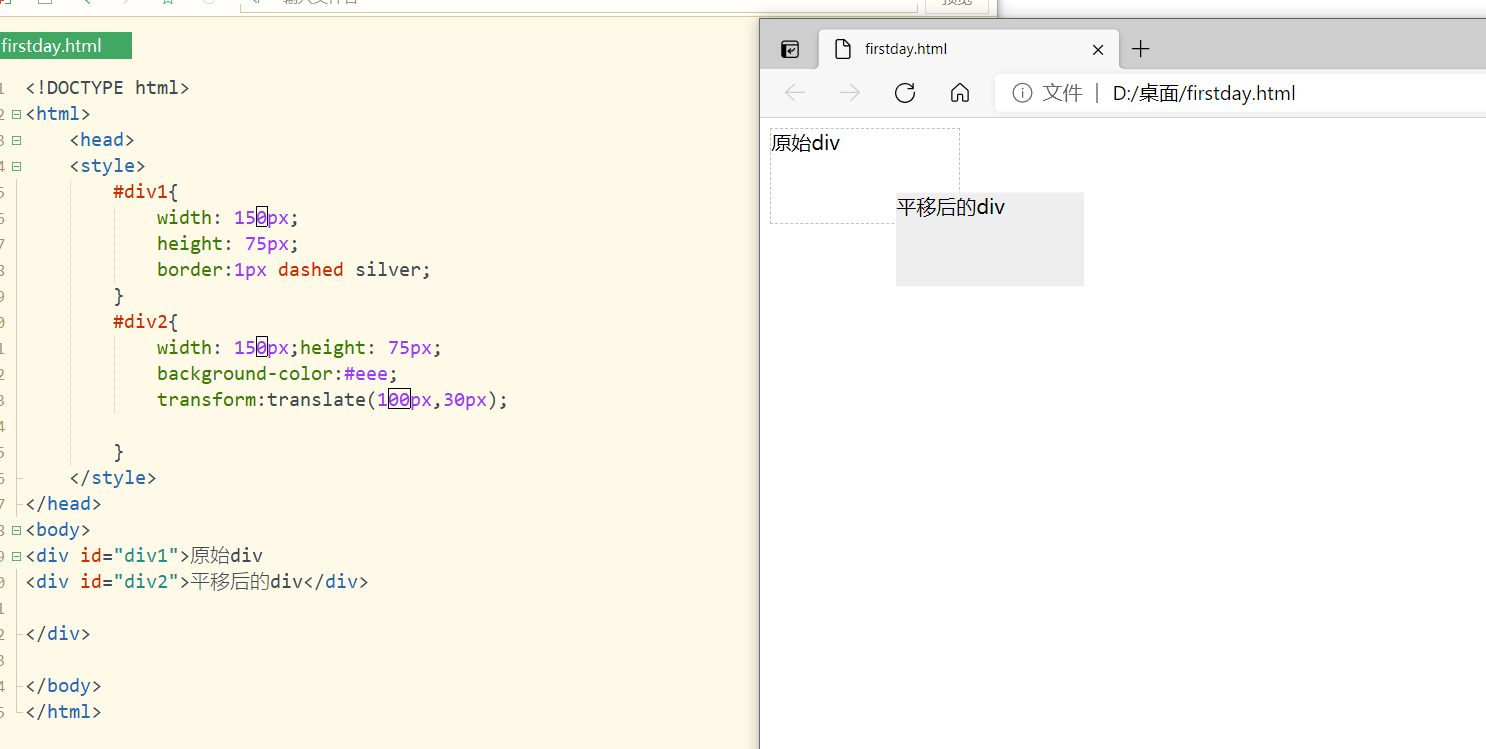Click the </html> closing tag
This screenshot has height=749, width=1486.
pos(64,712)
